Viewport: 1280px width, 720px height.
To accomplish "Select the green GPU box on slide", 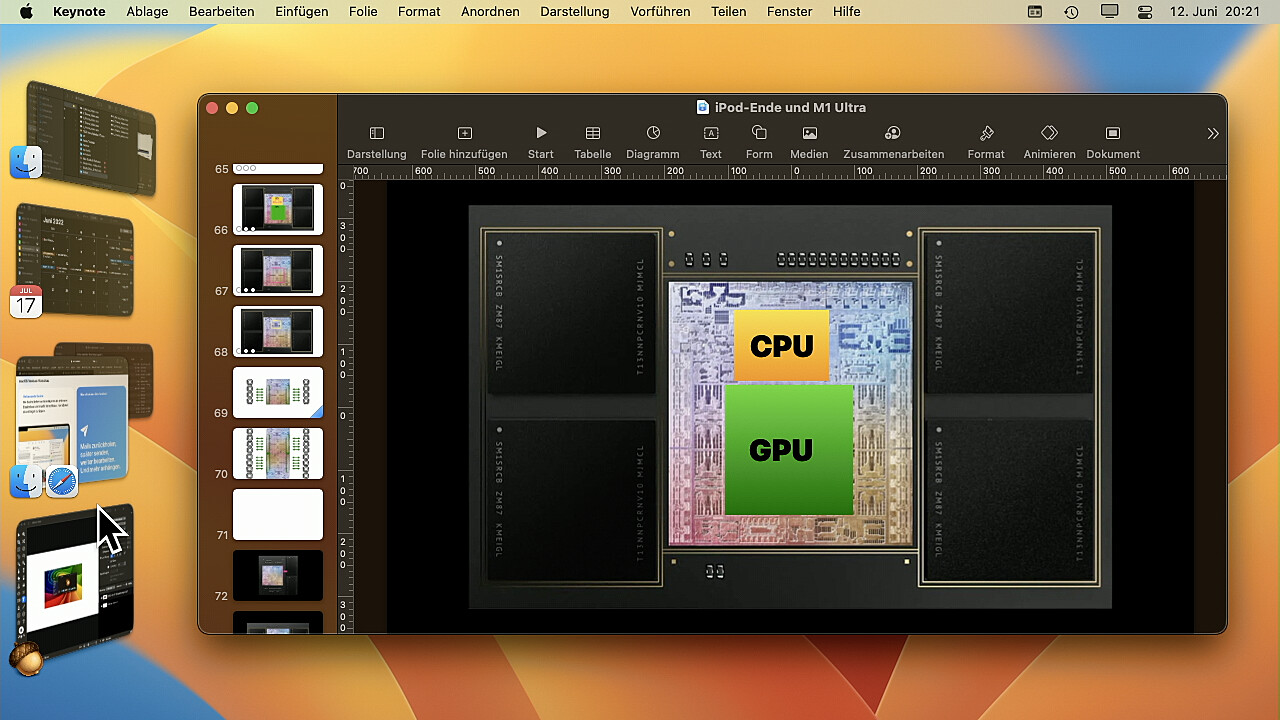I will [x=789, y=450].
